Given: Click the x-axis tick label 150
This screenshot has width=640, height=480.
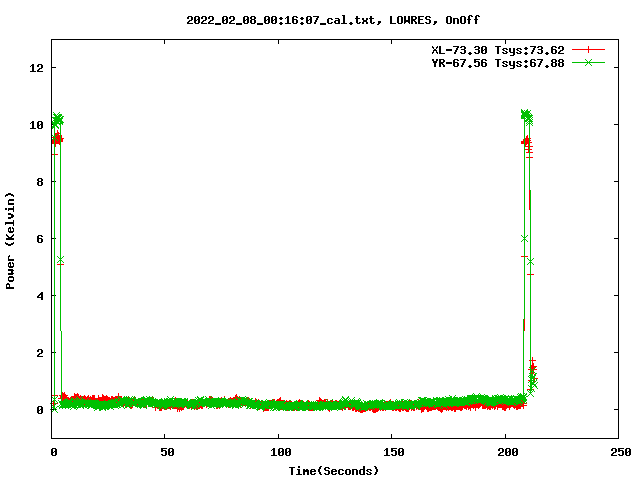Looking at the screenshot, I should pos(394,452).
